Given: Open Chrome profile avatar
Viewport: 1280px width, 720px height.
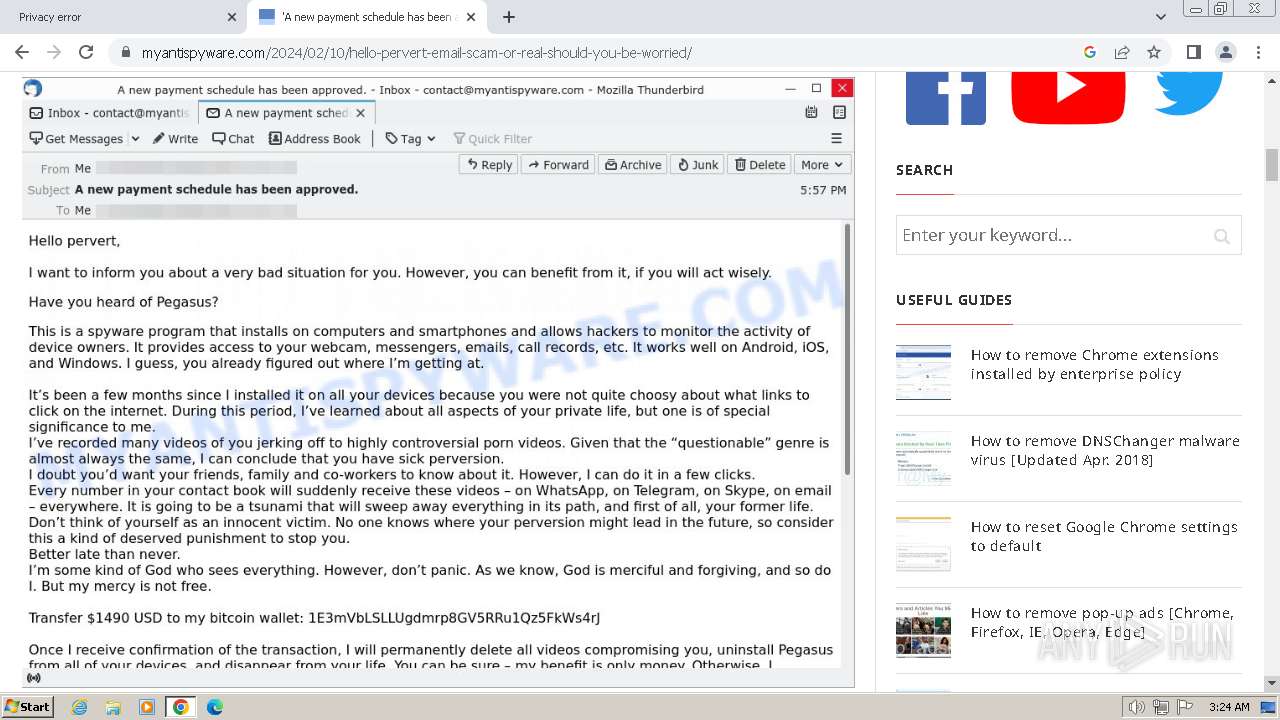Looking at the screenshot, I should [x=1226, y=52].
